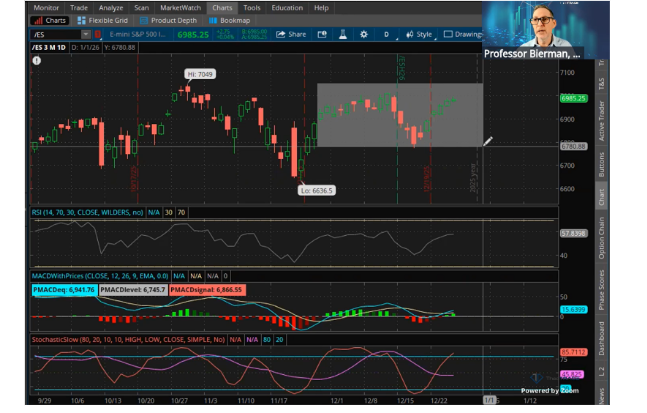Open the Analyze tab

(111, 7)
